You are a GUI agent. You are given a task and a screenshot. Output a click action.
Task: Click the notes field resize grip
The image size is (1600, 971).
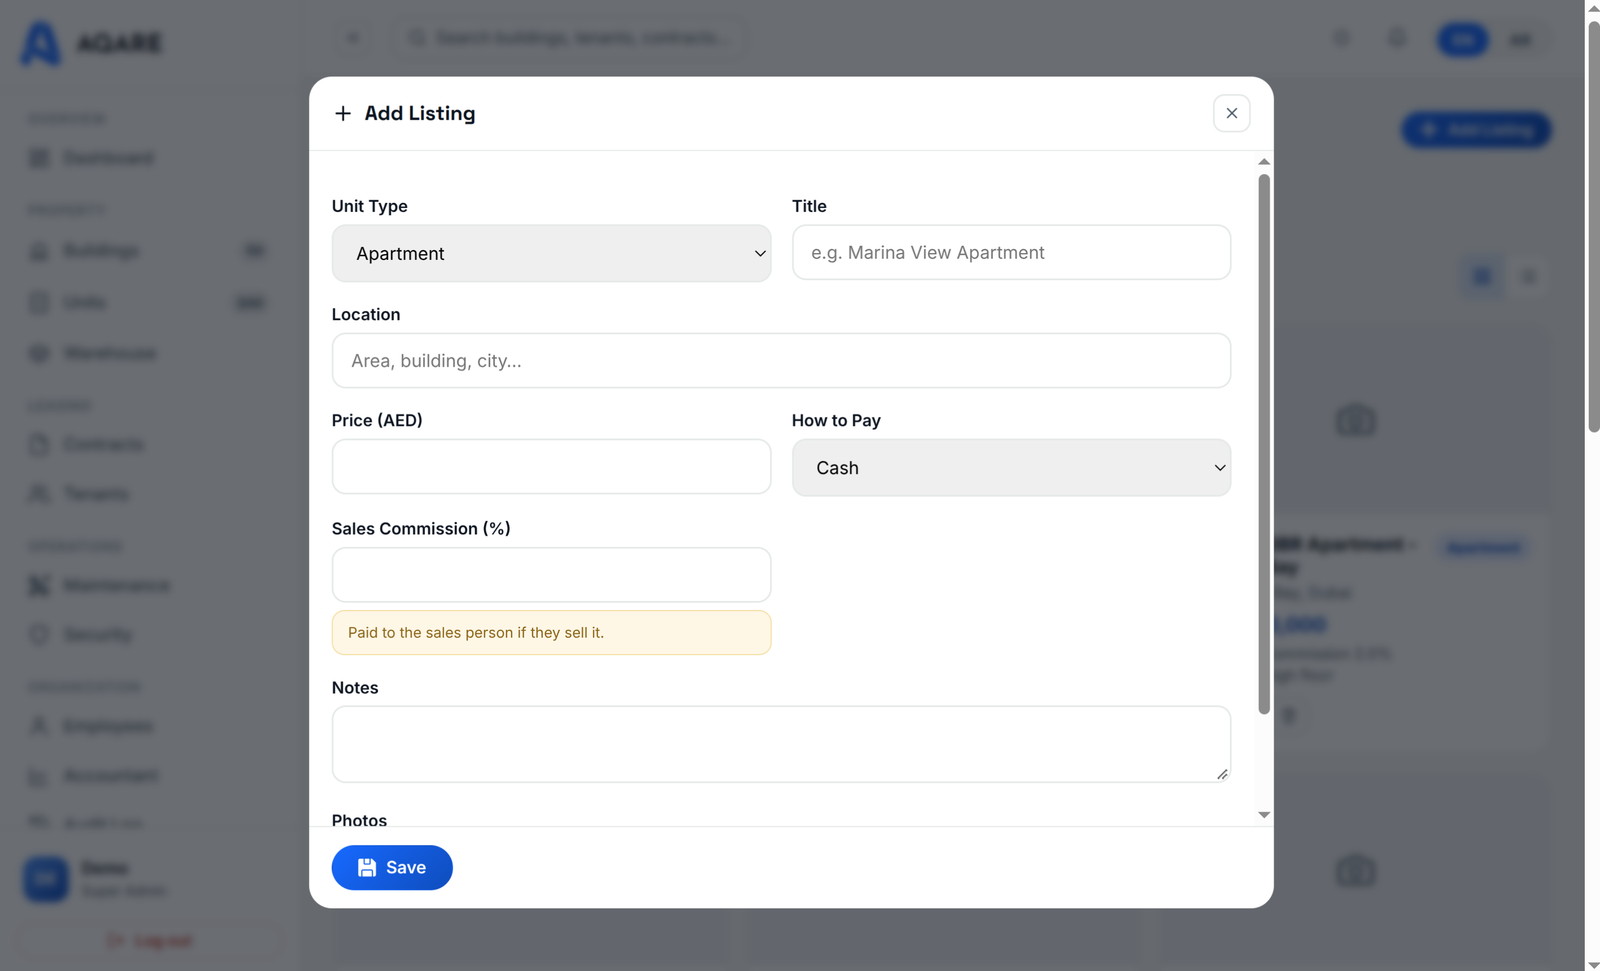1222,774
